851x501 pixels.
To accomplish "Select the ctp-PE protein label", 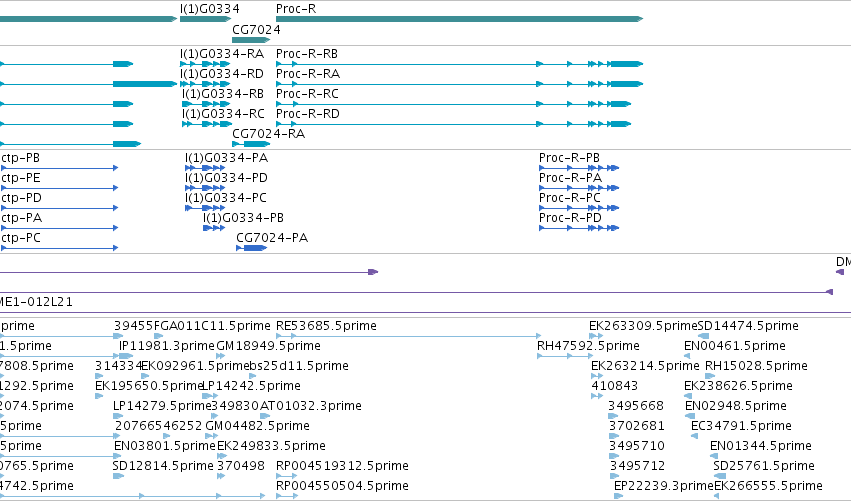I will tap(21, 178).
